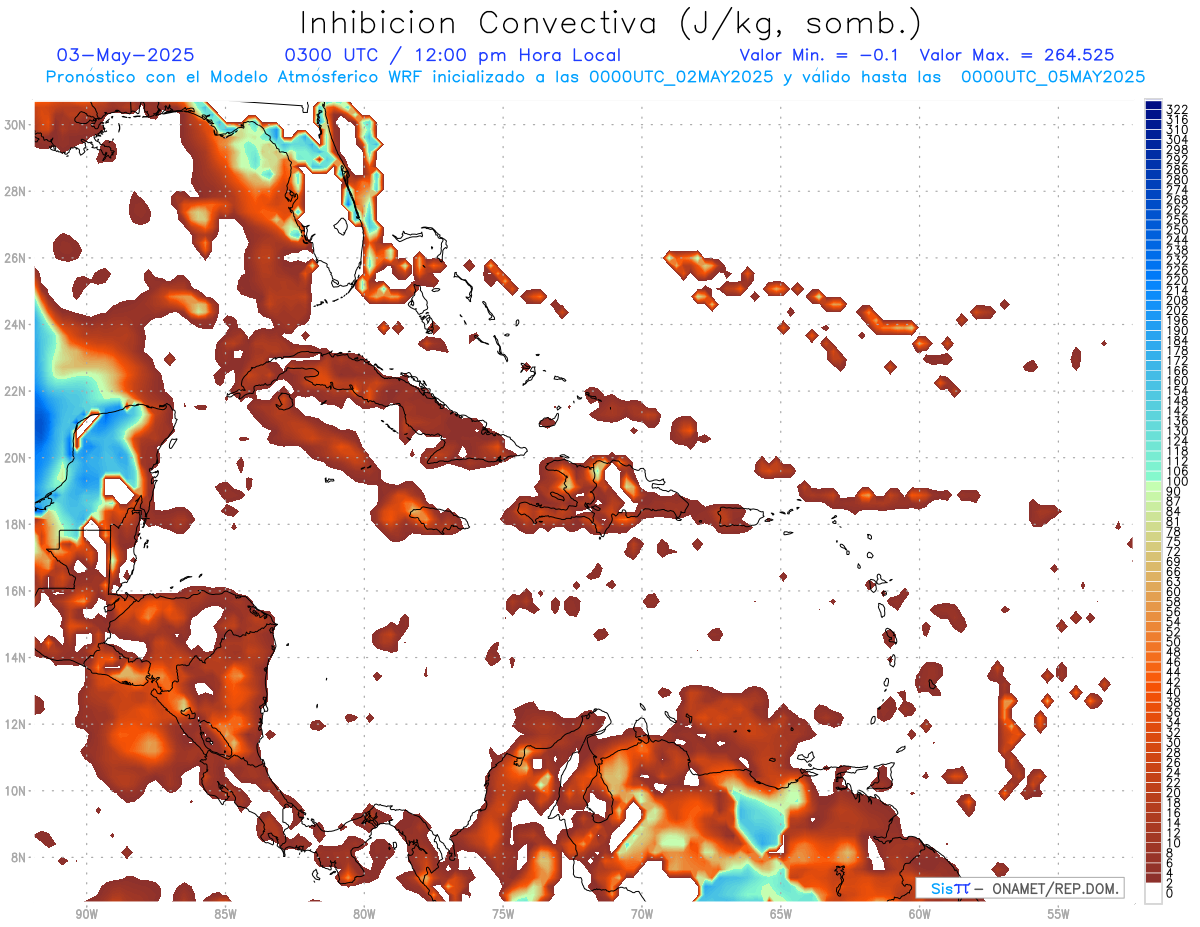Click the 8N latitude label

(x=20, y=857)
